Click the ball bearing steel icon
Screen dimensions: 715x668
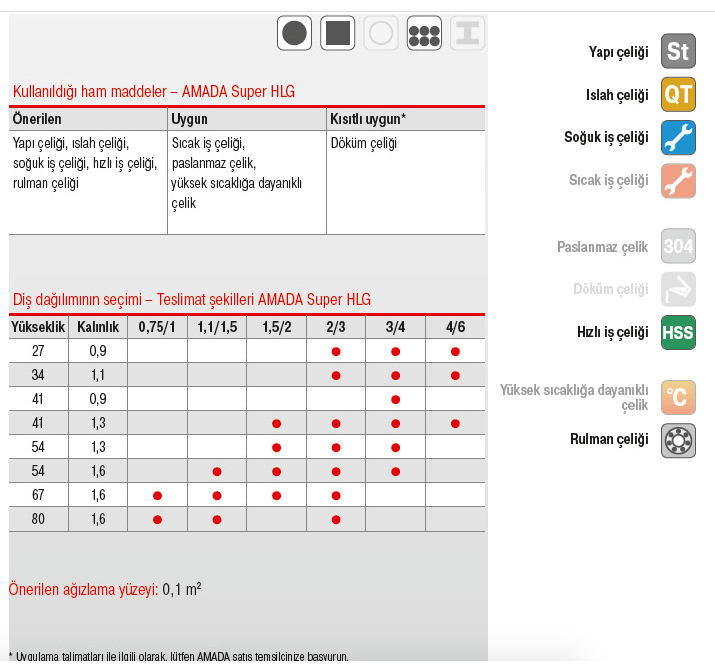[679, 441]
